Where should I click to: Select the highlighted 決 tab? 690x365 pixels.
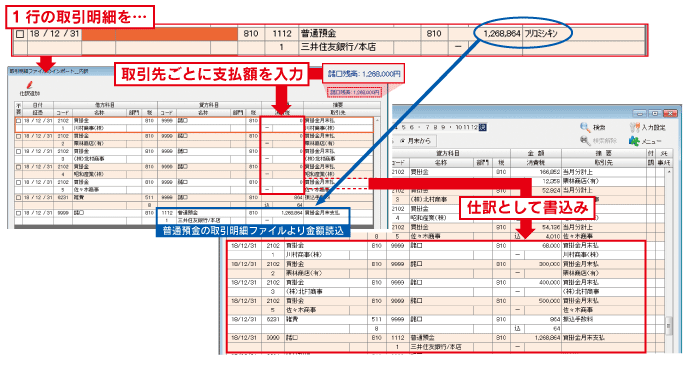[x=483, y=127]
